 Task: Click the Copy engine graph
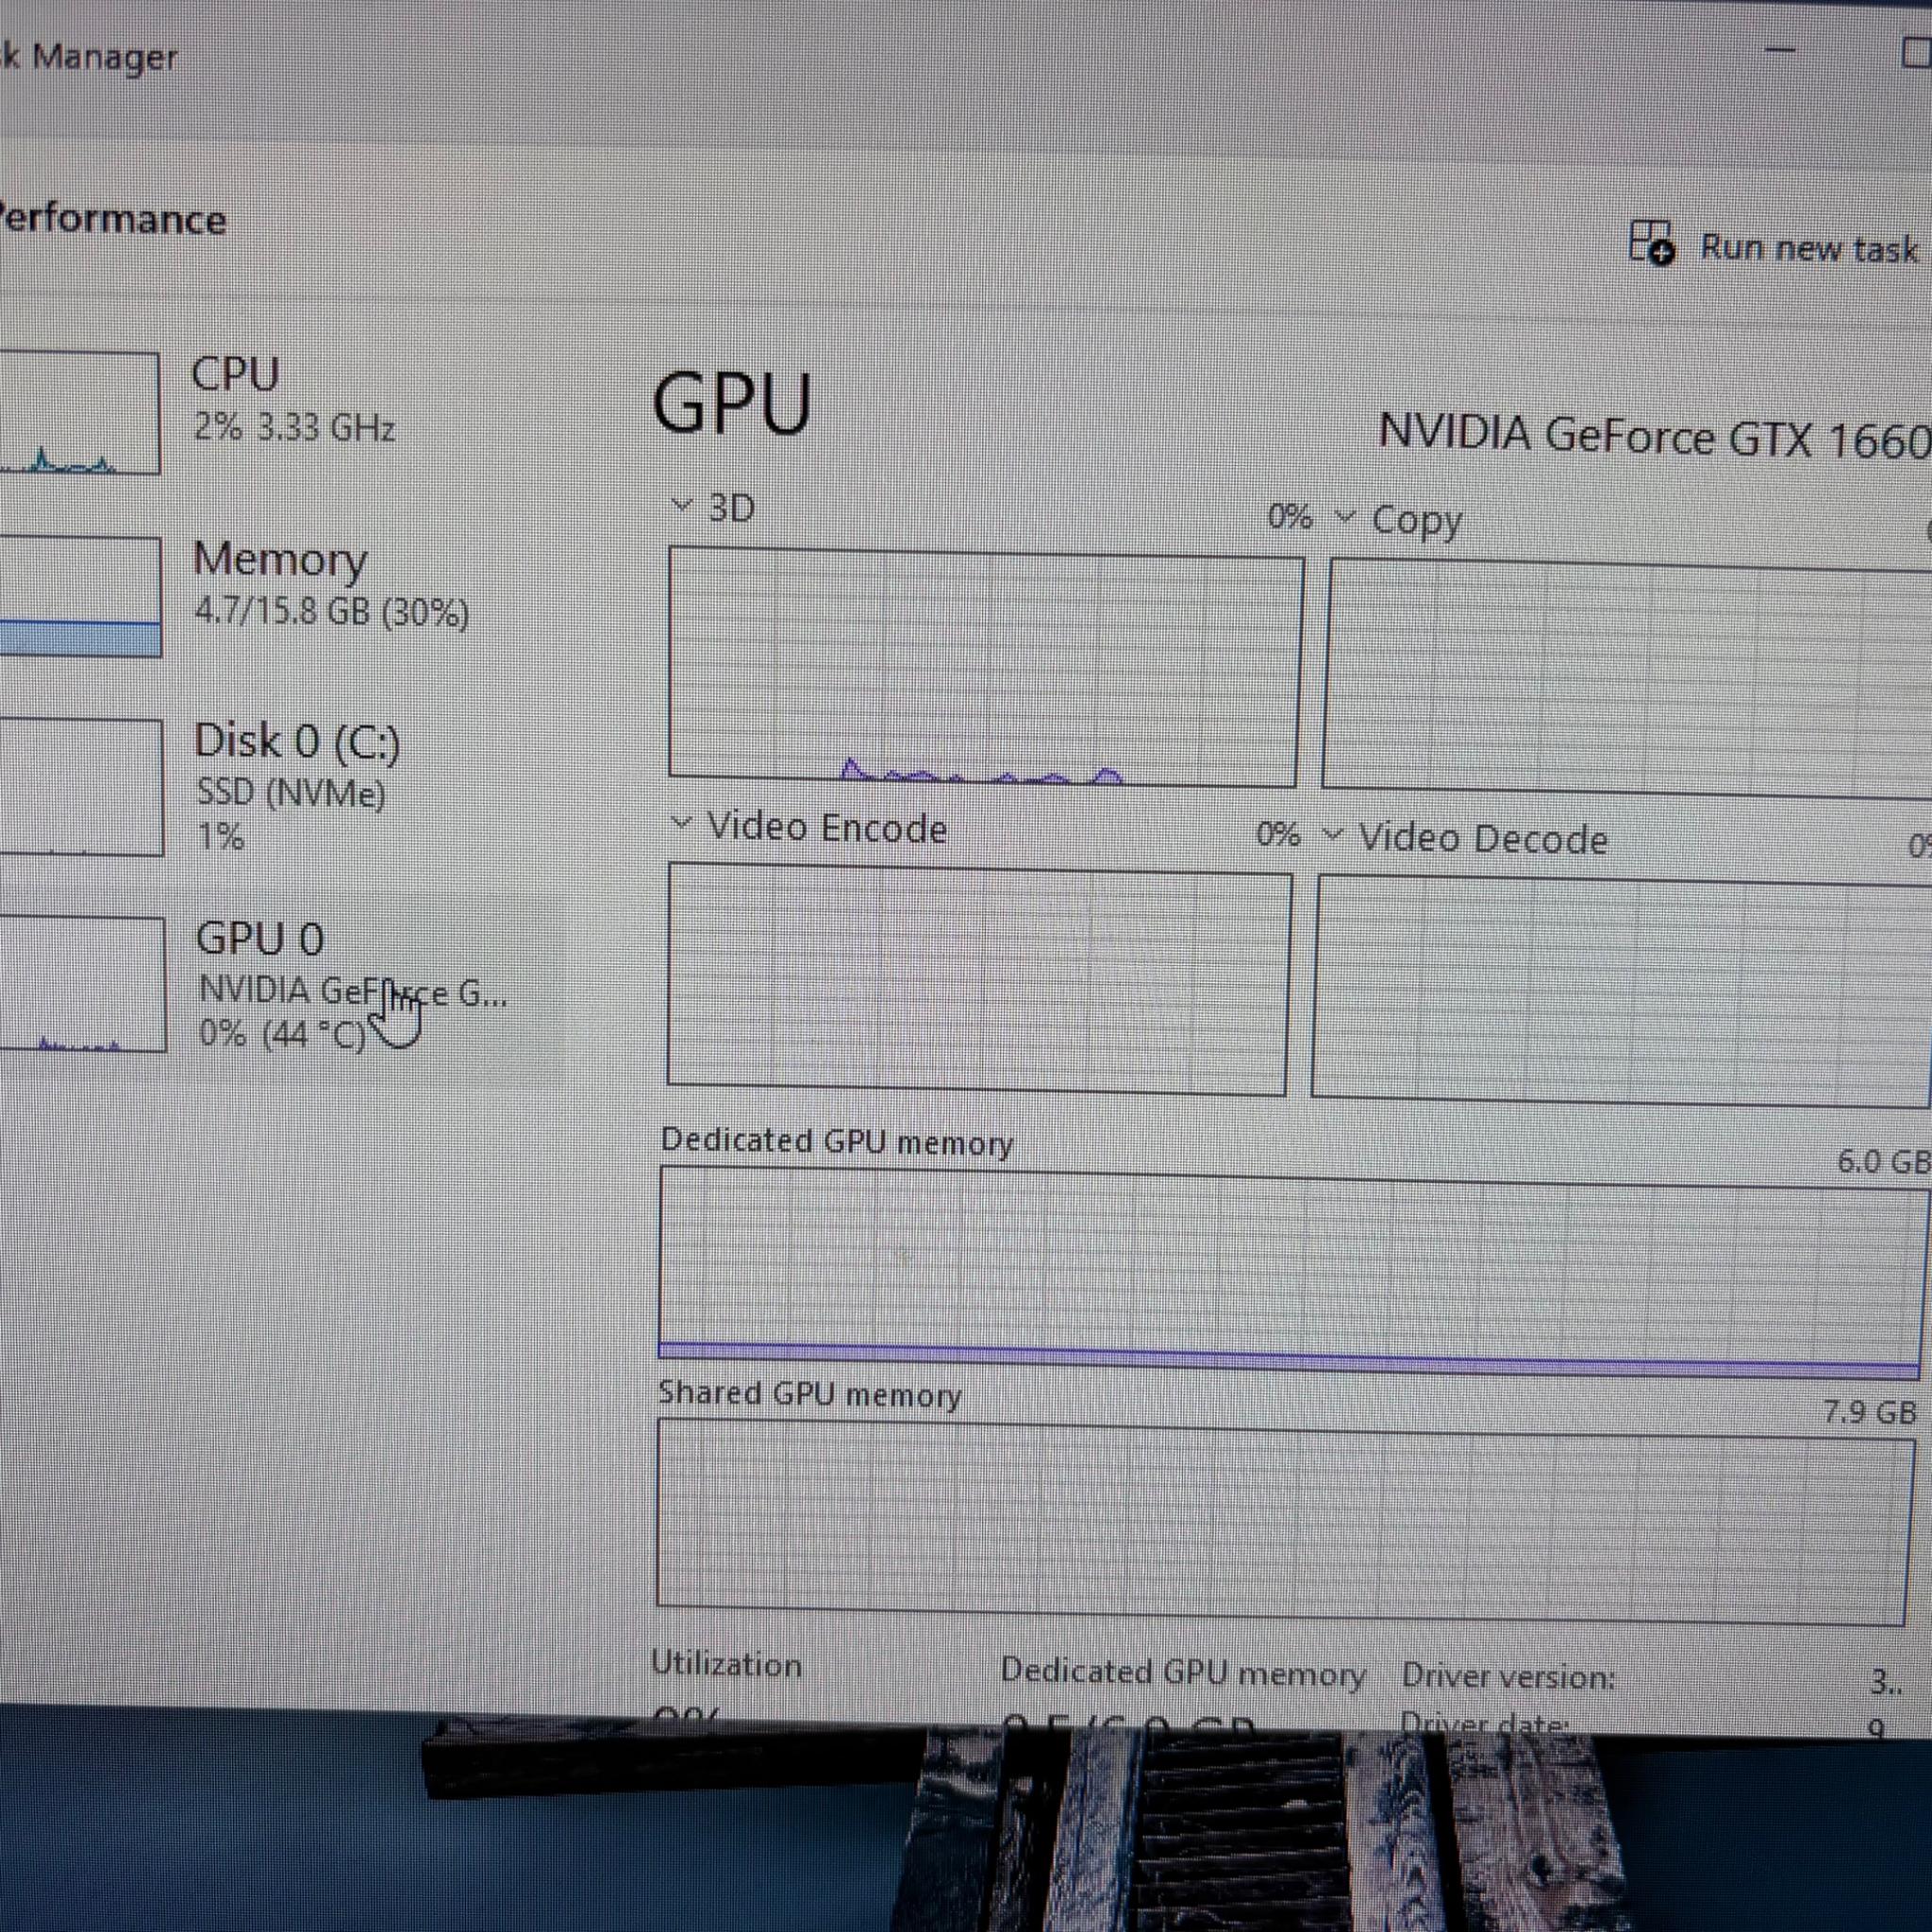coord(1627,679)
